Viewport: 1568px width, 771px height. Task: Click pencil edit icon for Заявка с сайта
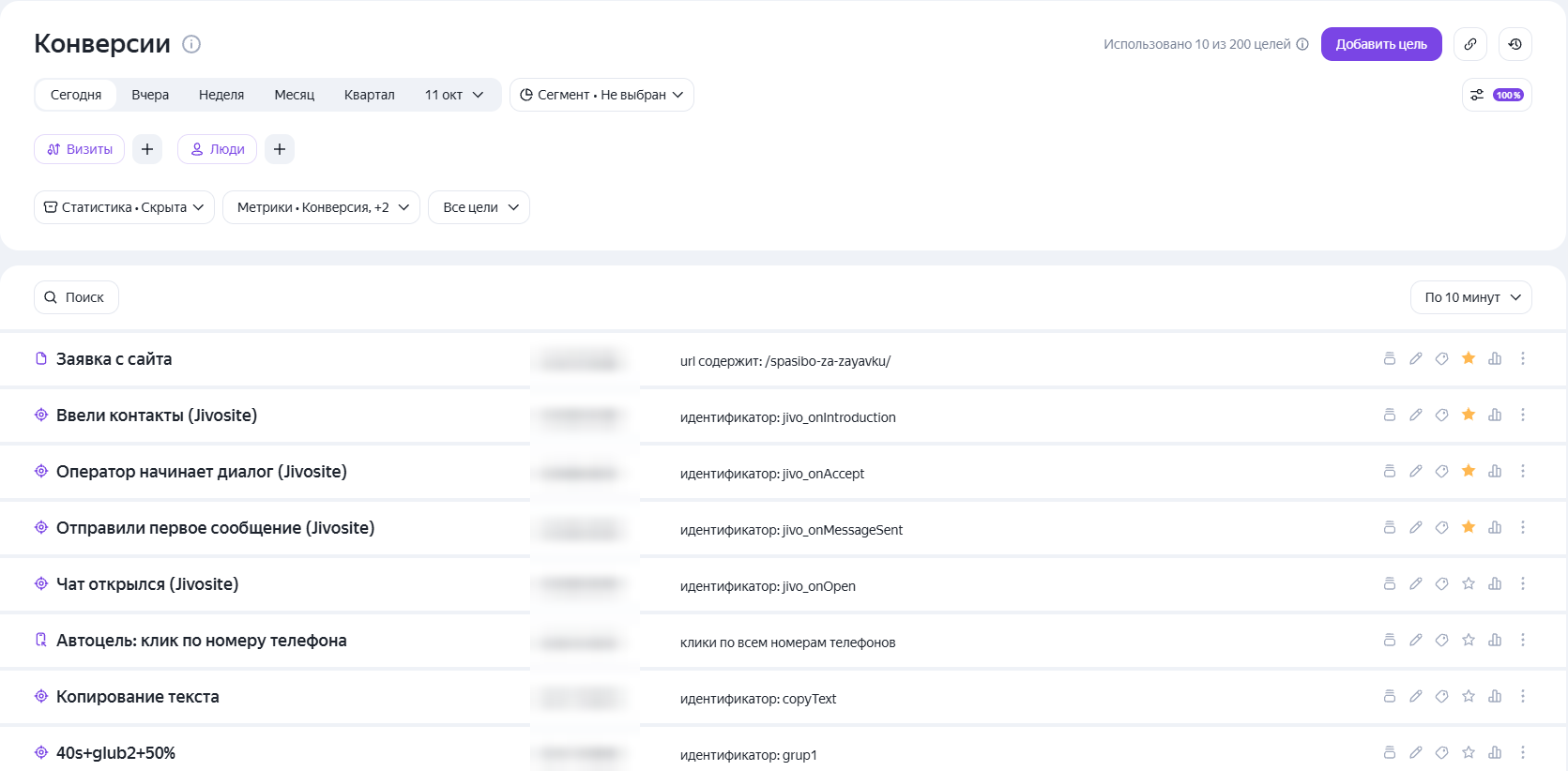(x=1415, y=359)
